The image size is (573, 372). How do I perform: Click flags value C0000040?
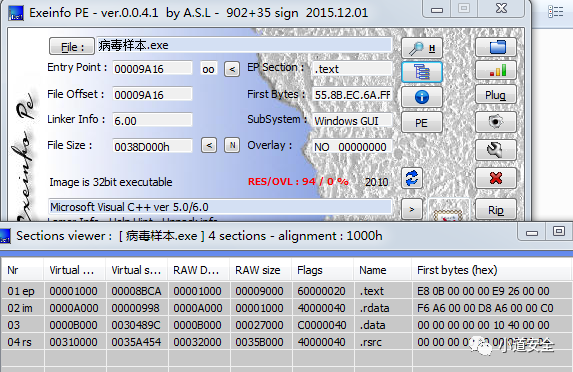pos(321,325)
